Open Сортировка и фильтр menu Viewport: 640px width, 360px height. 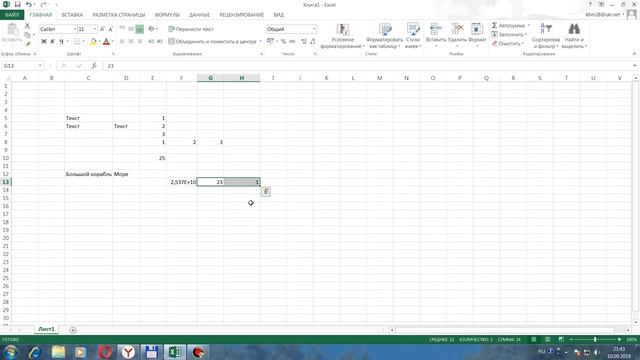coord(546,36)
